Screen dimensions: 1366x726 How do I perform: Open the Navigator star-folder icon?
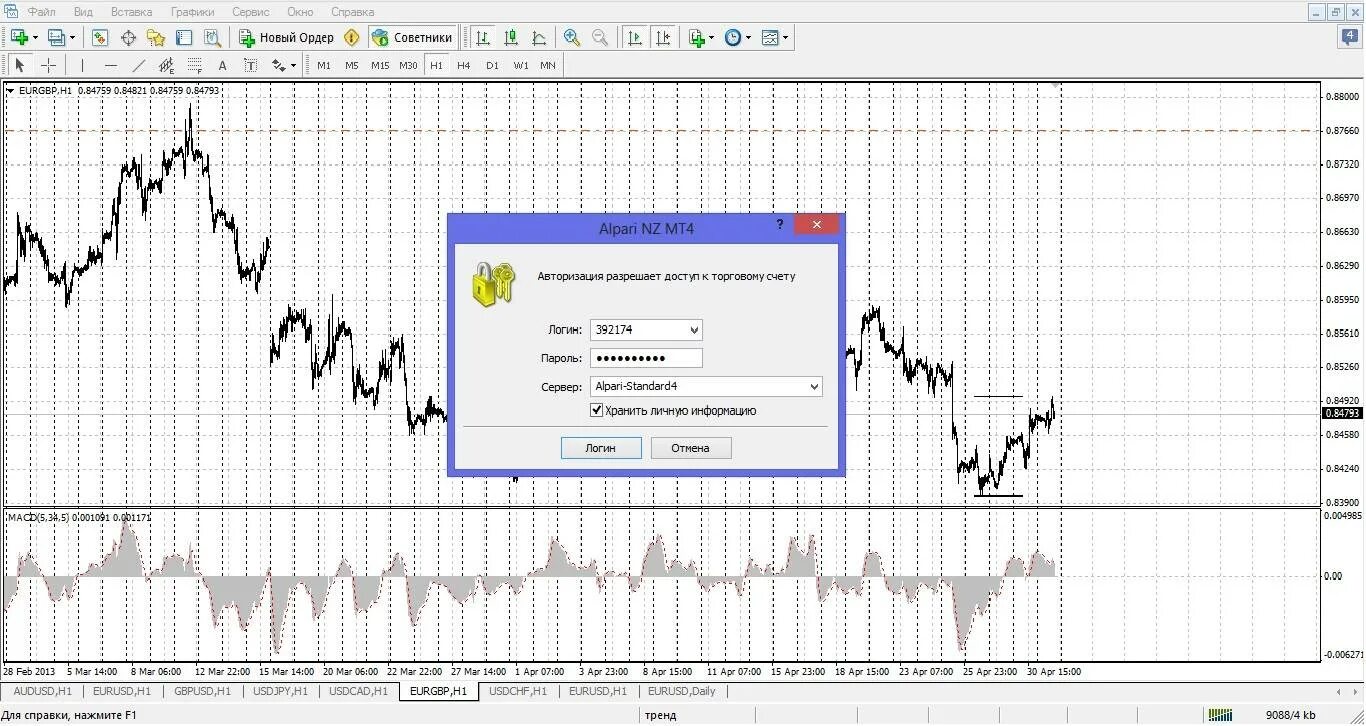coord(156,37)
